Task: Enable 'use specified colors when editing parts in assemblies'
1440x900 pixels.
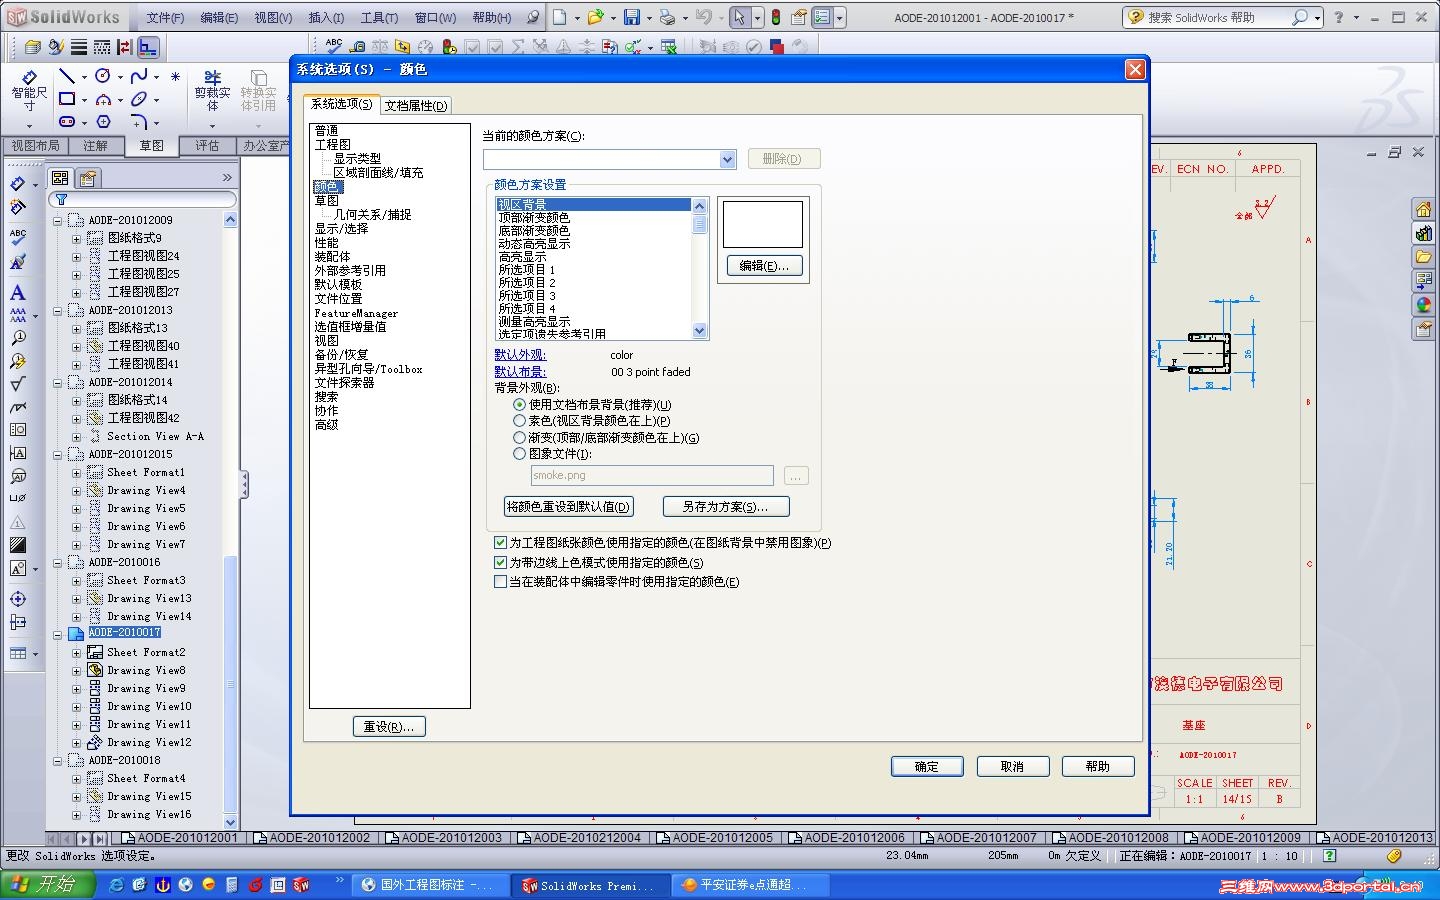Action: tap(500, 581)
